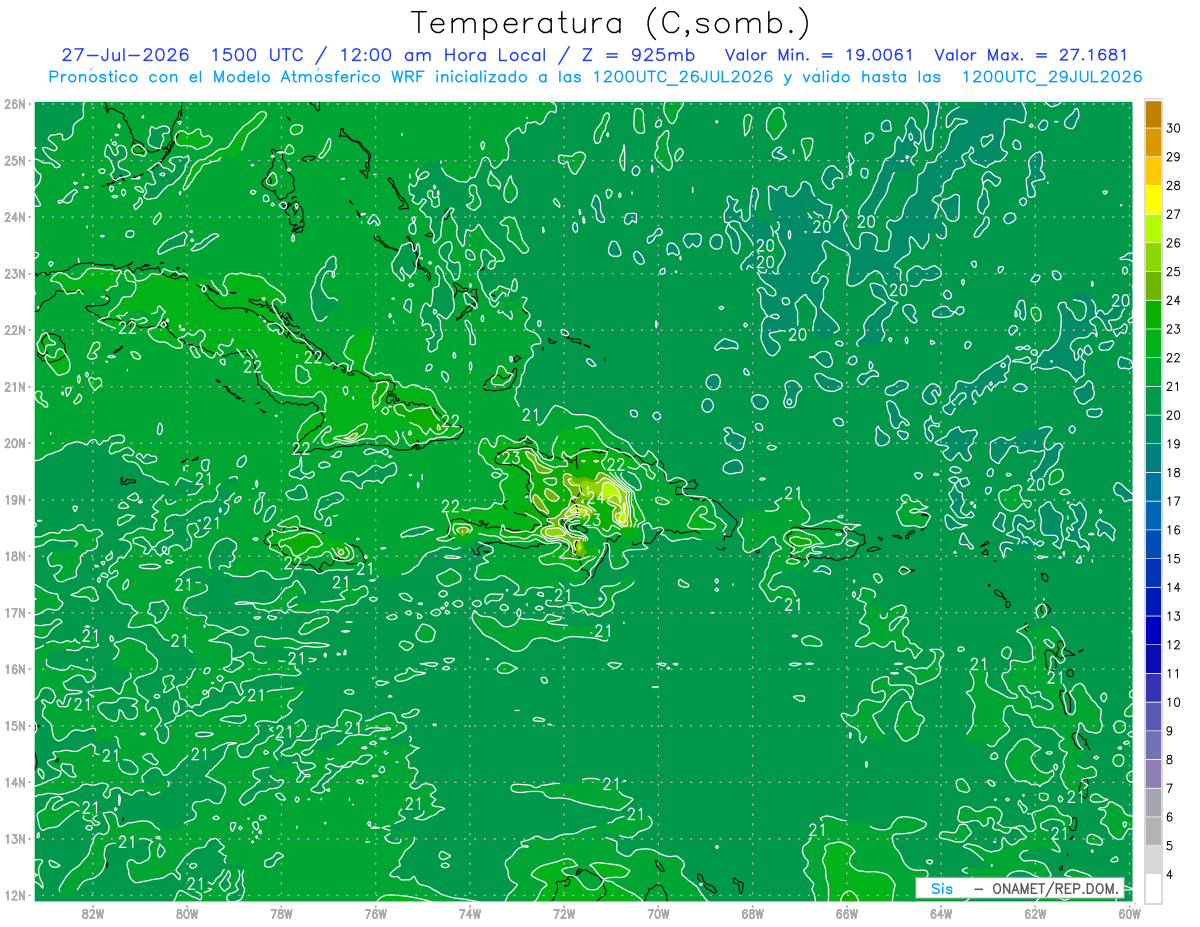1200x927 pixels.
Task: Click the white swatch below the 4 label
Action: (1153, 890)
